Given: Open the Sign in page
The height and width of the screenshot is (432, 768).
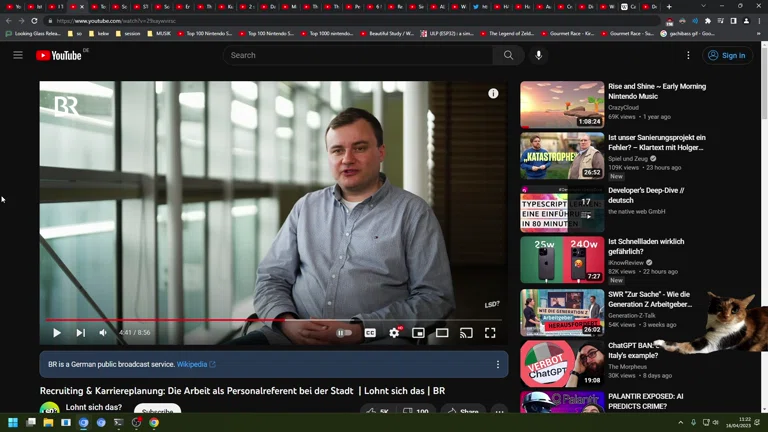Looking at the screenshot, I should [x=726, y=55].
